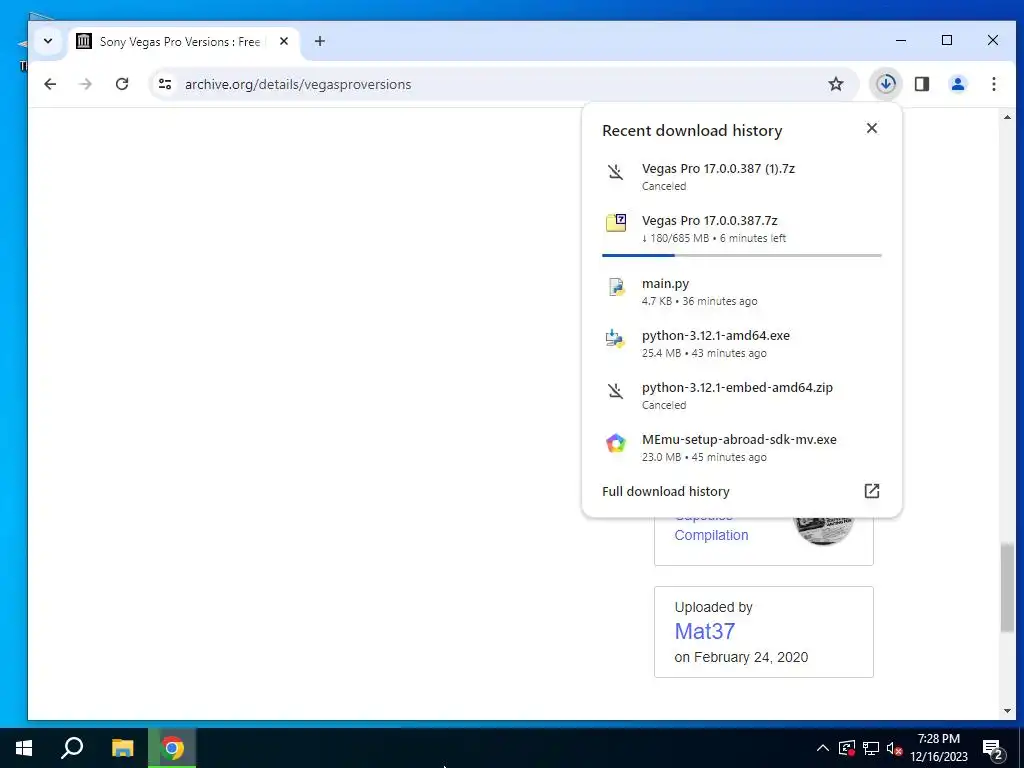This screenshot has height=768, width=1024.
Task: Open tab search dropdown arrow
Action: pyautogui.click(x=48, y=41)
